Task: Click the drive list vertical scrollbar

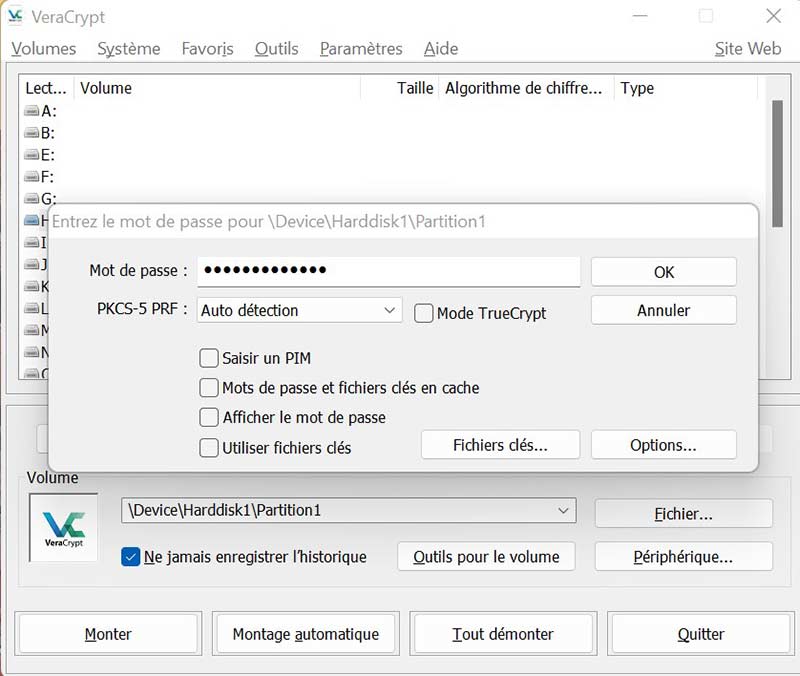Action: click(776, 150)
